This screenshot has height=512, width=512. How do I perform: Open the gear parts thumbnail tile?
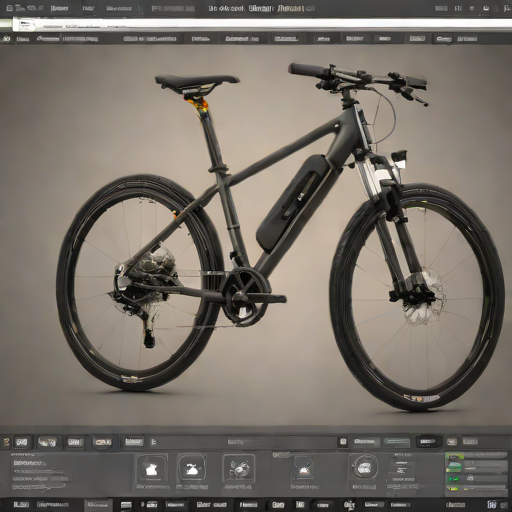coord(239,468)
